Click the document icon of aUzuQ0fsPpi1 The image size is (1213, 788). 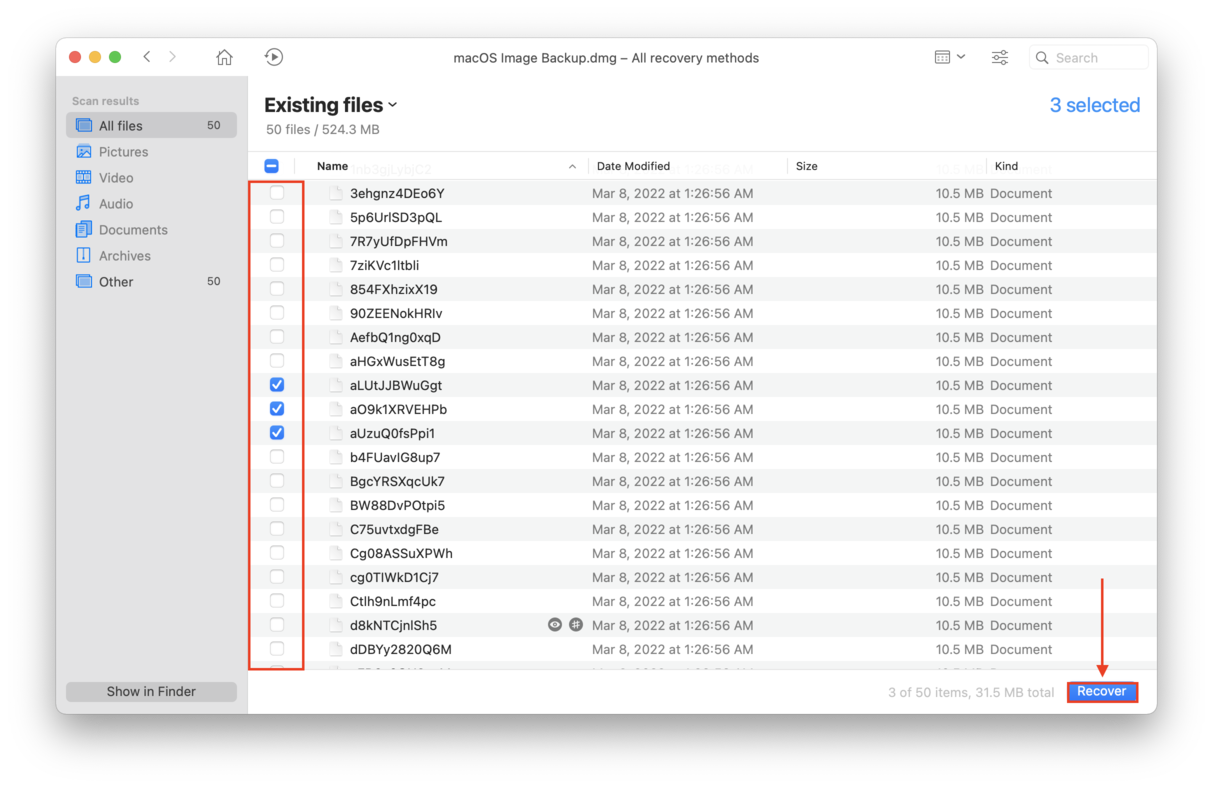click(336, 433)
